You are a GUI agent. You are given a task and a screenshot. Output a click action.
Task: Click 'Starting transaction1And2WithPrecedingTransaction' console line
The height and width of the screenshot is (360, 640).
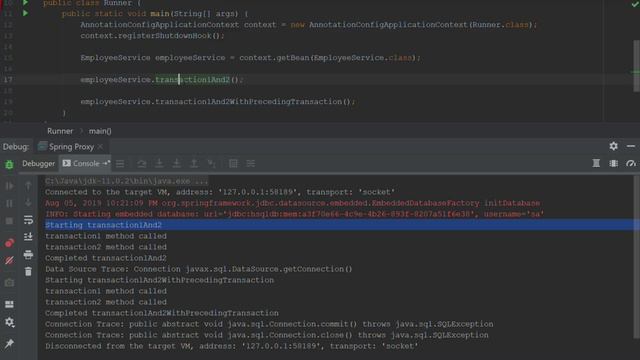[x=159, y=280]
